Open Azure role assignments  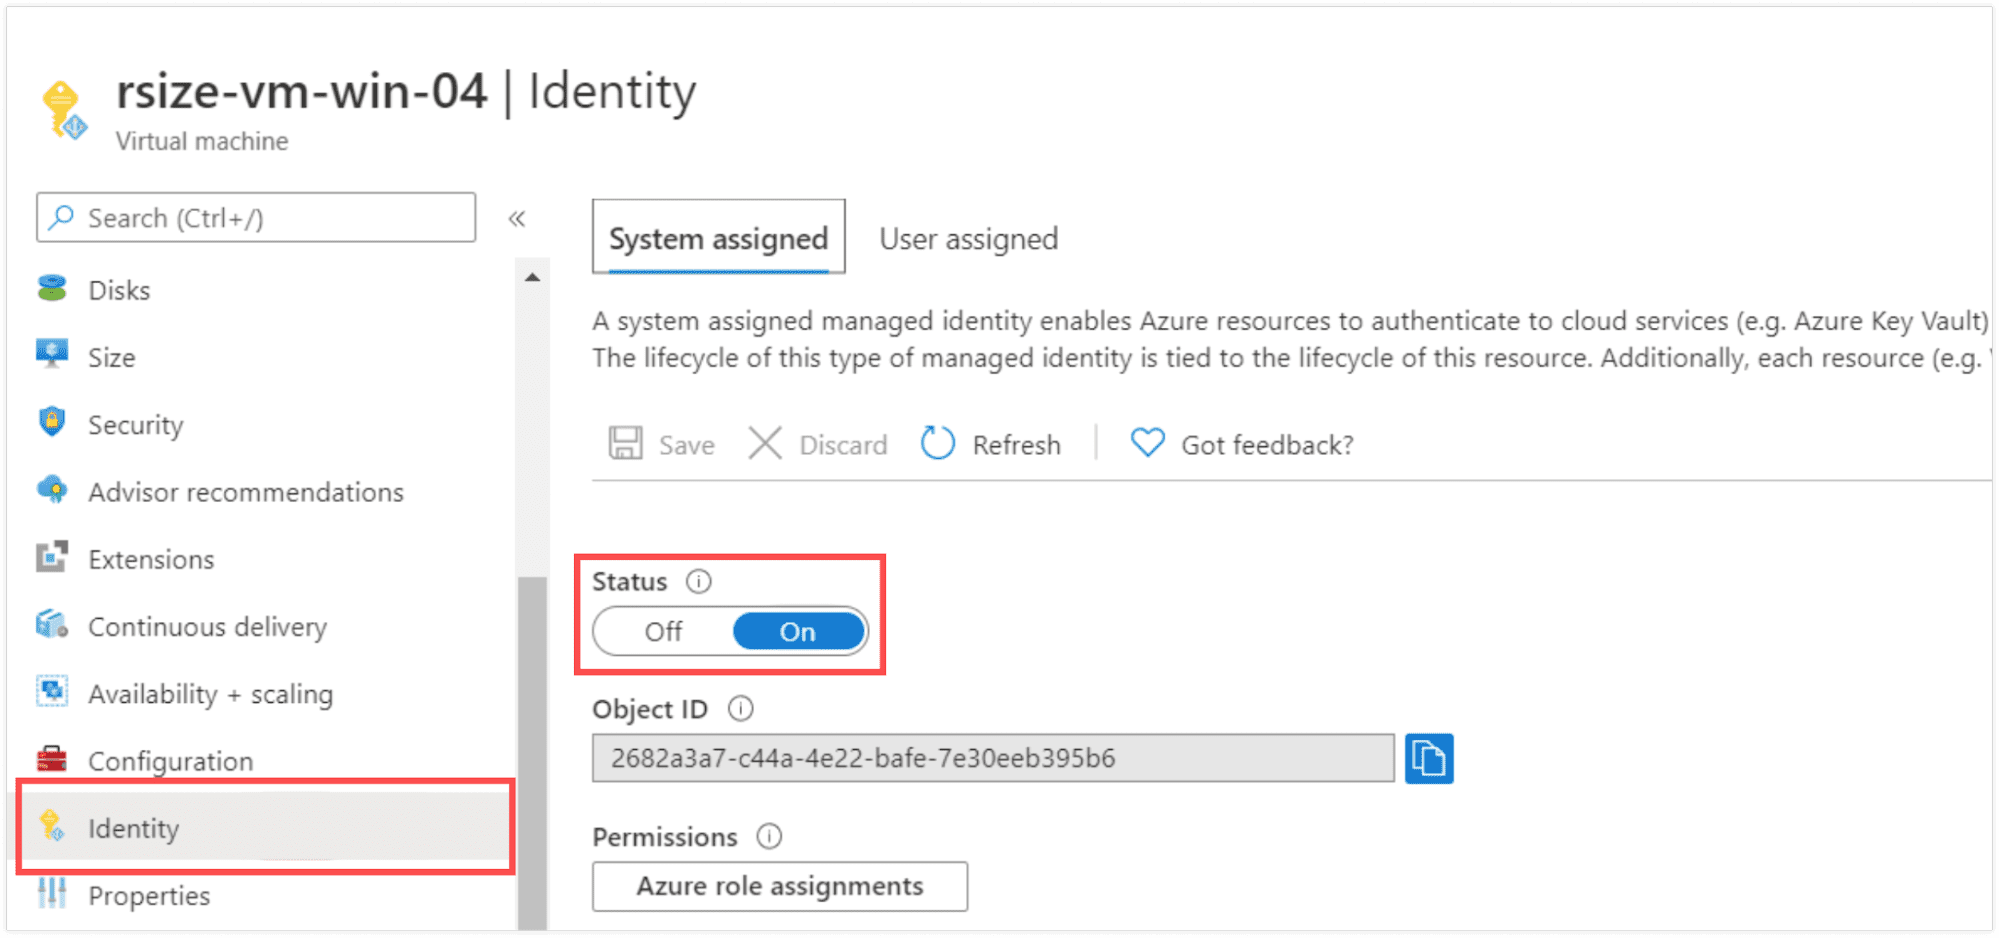(x=779, y=886)
